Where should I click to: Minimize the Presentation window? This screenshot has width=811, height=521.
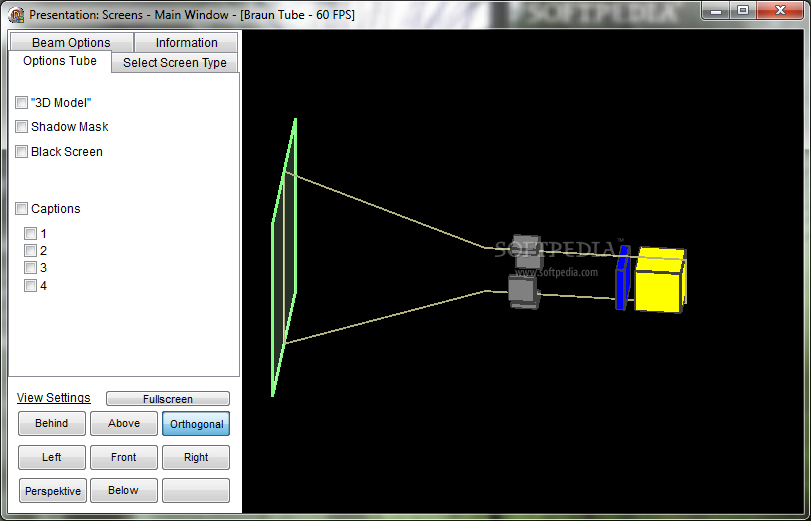[x=717, y=10]
